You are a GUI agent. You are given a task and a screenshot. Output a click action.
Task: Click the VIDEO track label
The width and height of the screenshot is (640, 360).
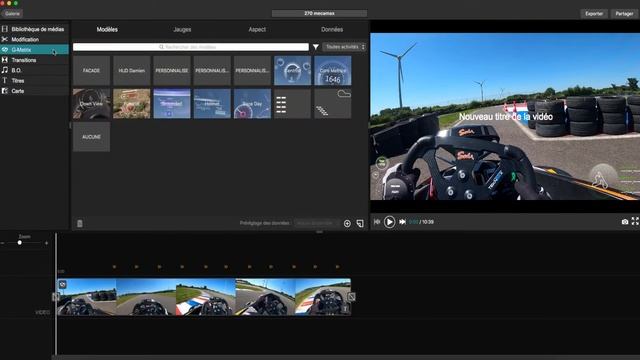(x=42, y=312)
